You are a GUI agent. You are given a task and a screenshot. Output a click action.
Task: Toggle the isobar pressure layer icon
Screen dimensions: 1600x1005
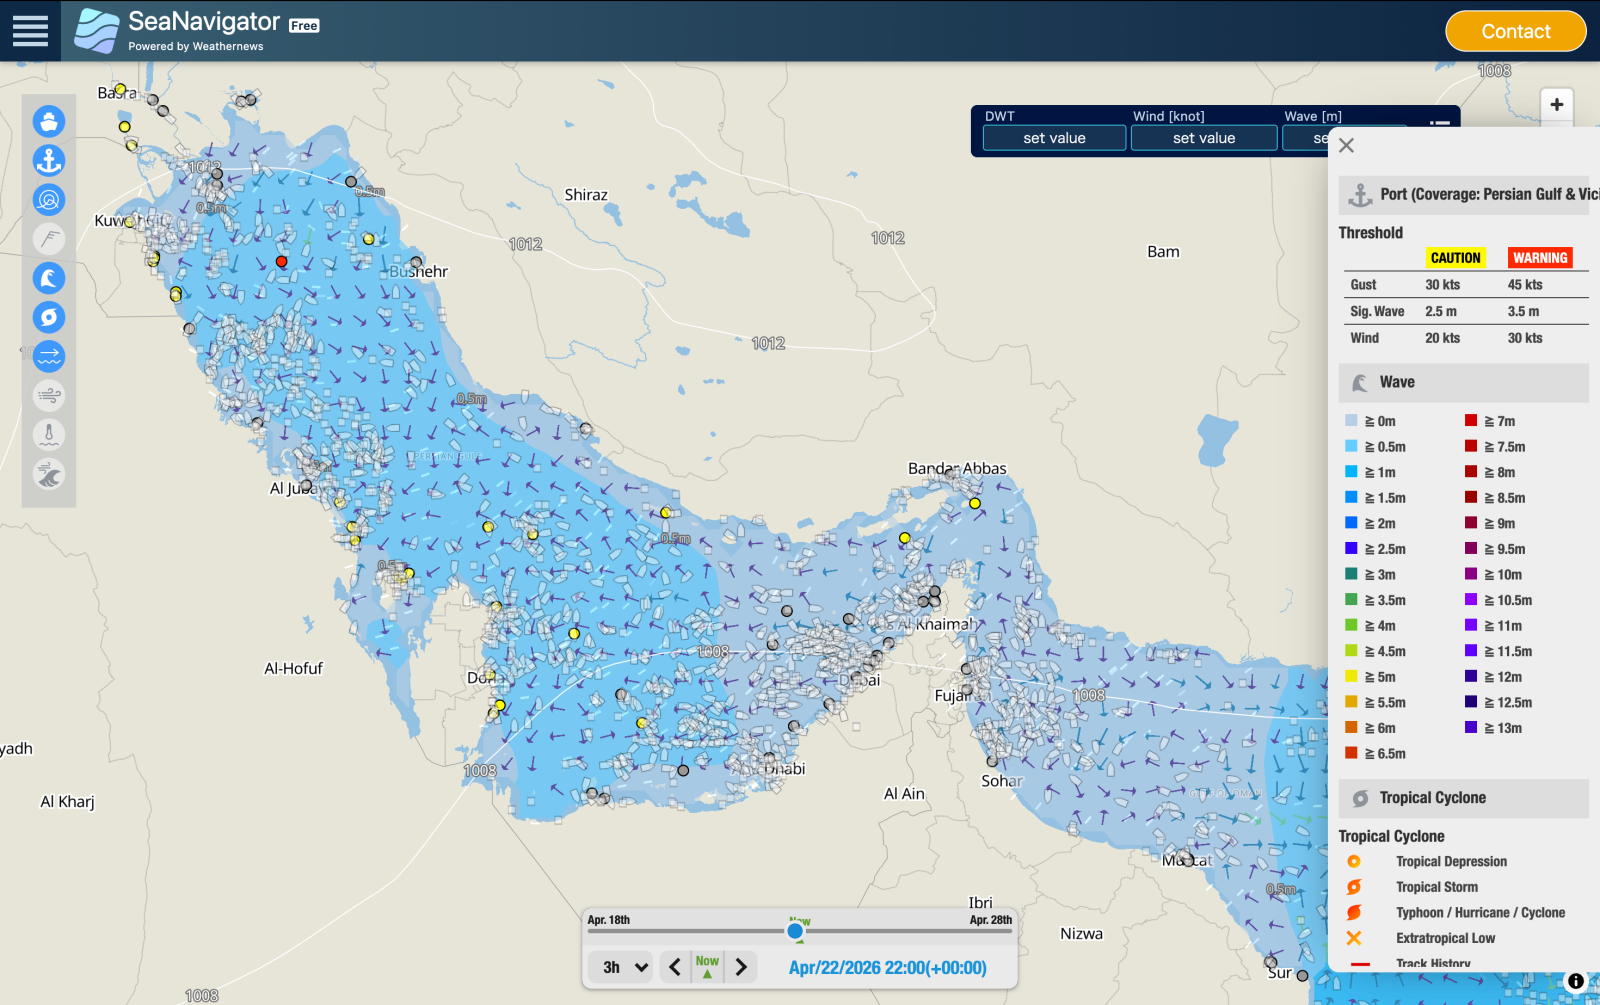[x=49, y=200]
